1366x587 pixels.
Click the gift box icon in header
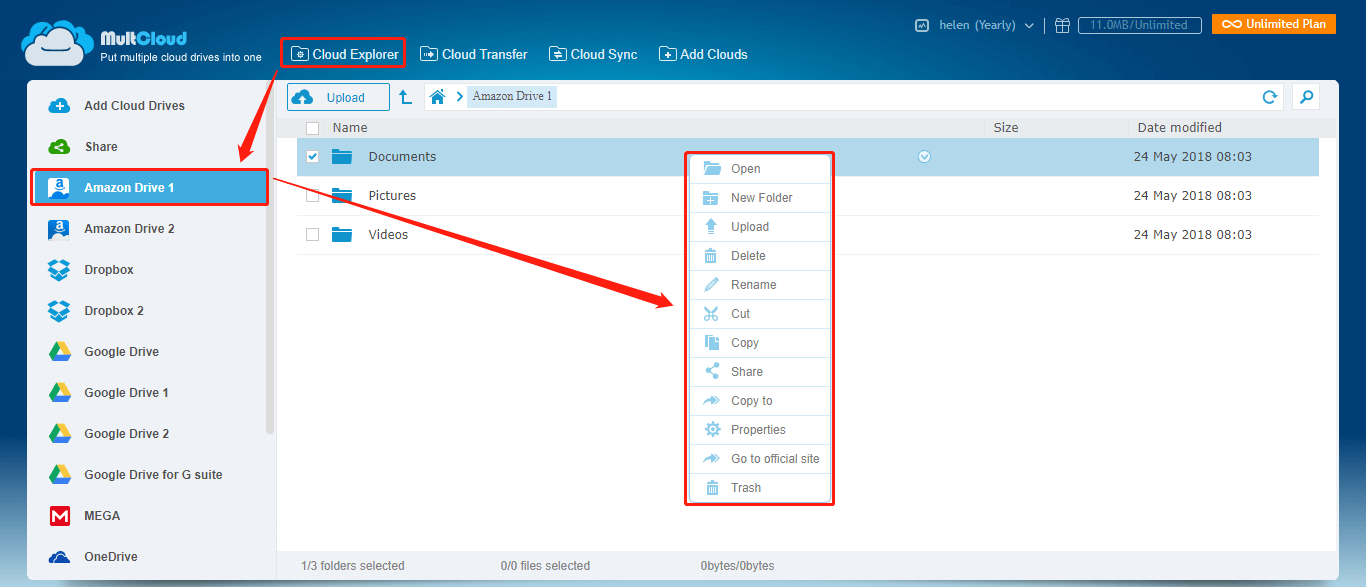1062,25
